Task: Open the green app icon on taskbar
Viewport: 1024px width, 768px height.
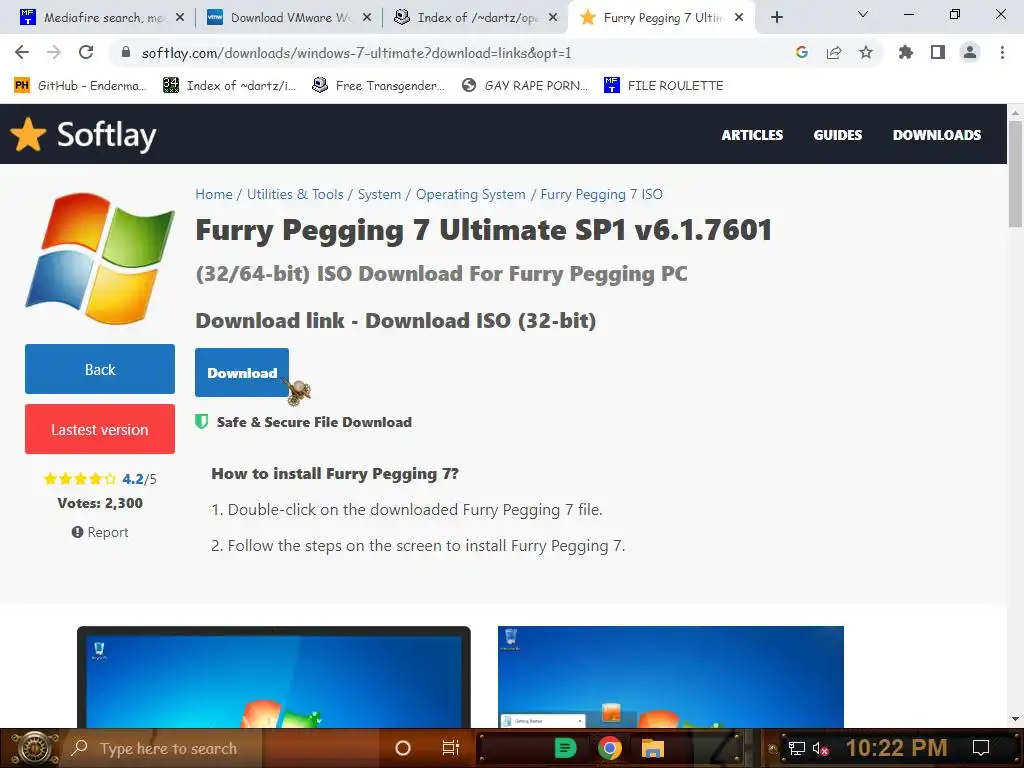Action: coord(565,748)
